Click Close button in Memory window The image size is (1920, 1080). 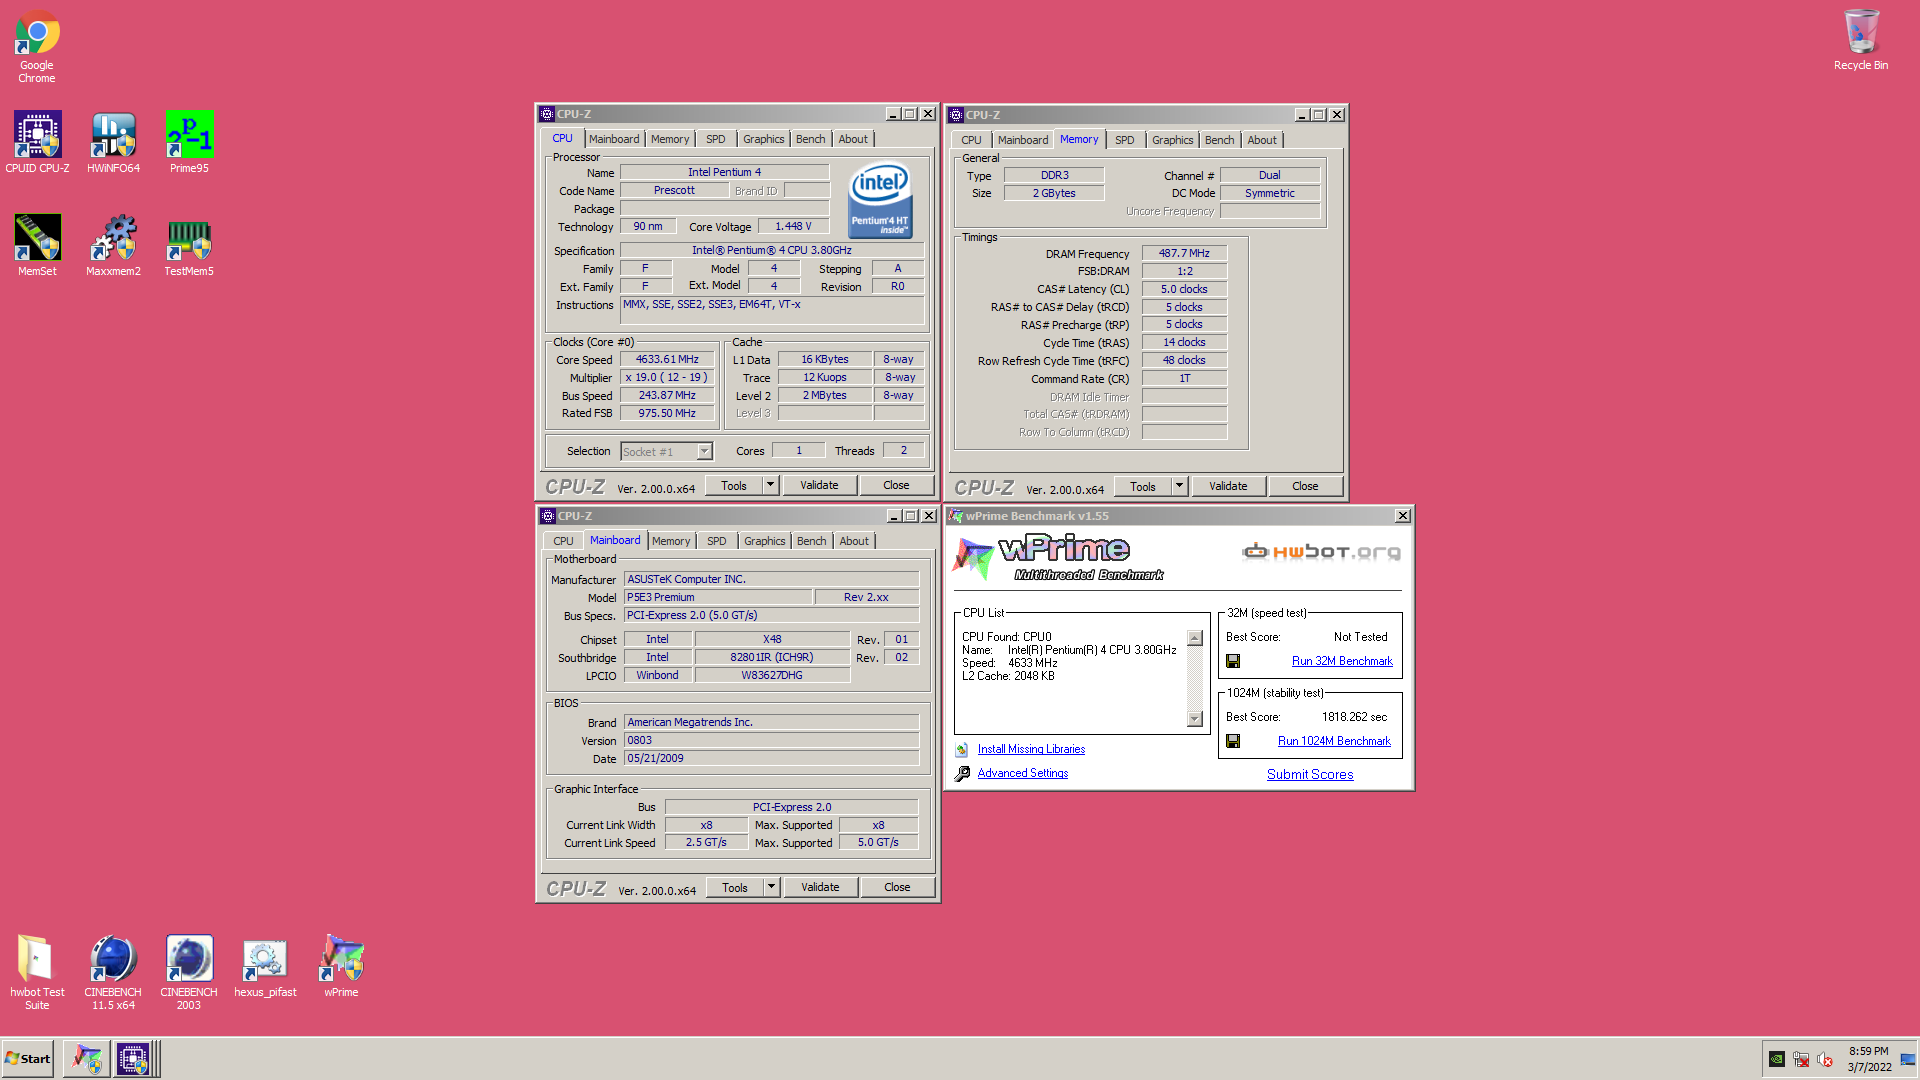click(x=1305, y=486)
